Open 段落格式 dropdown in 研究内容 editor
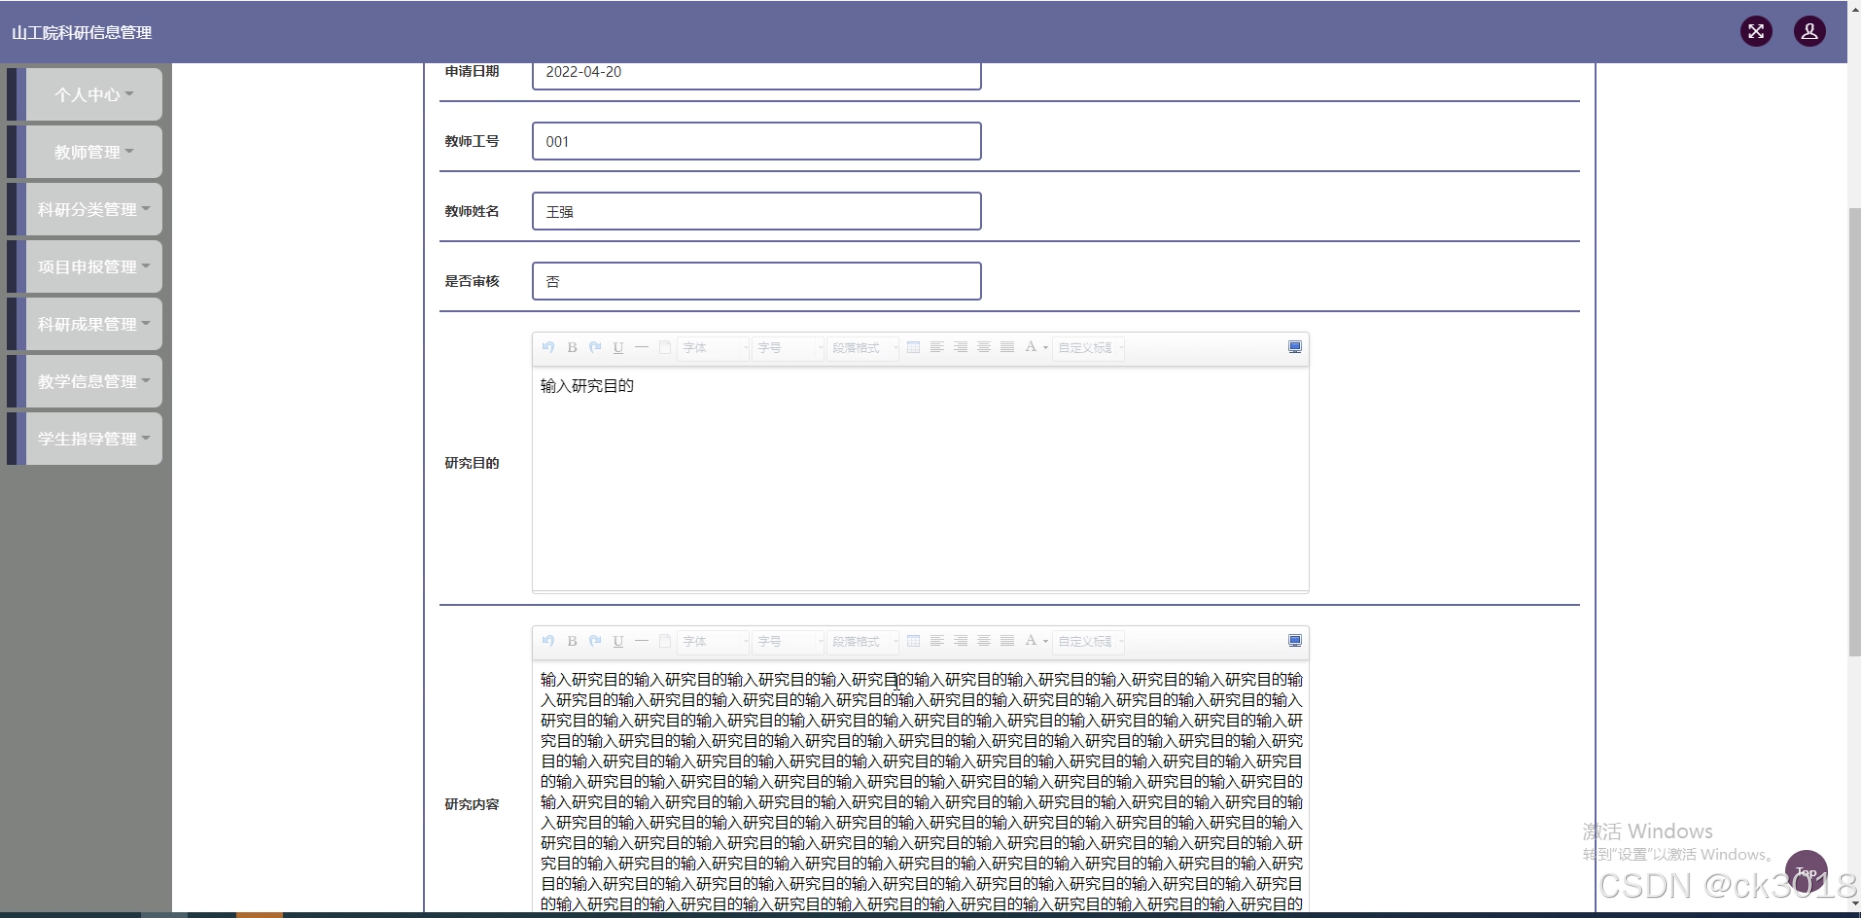Viewport: 1861px width, 918px height. pyautogui.click(x=864, y=641)
